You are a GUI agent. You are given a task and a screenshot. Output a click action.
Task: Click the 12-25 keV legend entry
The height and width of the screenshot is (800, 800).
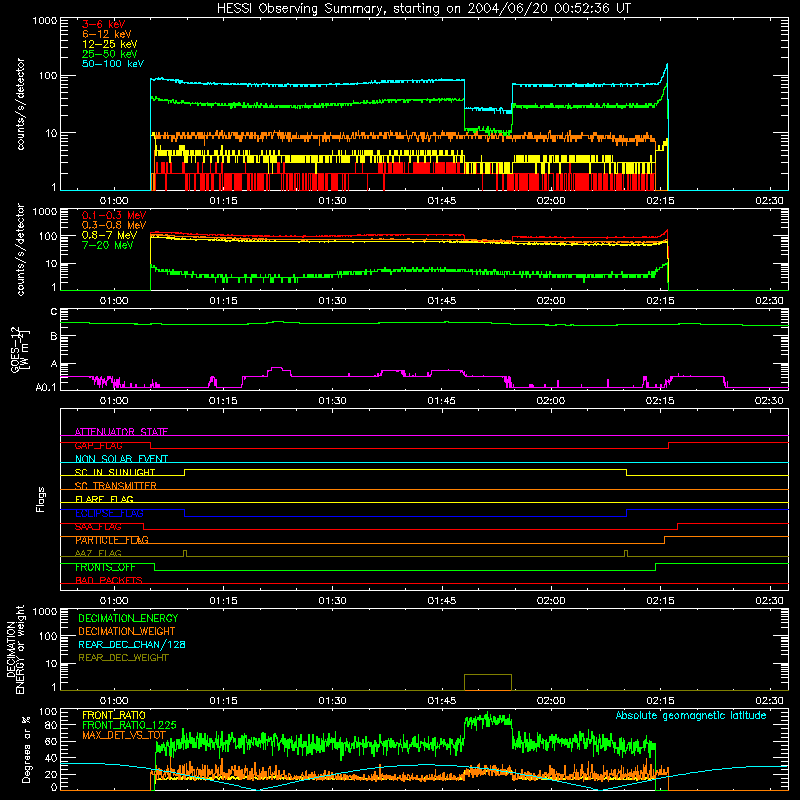[x=109, y=44]
